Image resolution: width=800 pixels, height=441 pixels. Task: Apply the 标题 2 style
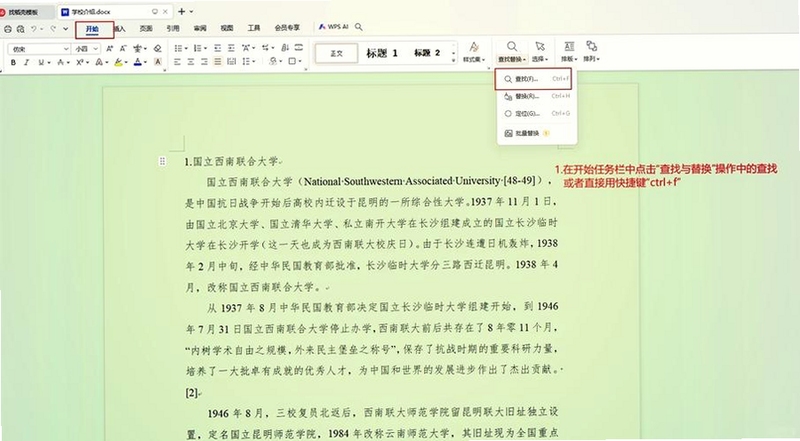(x=427, y=53)
